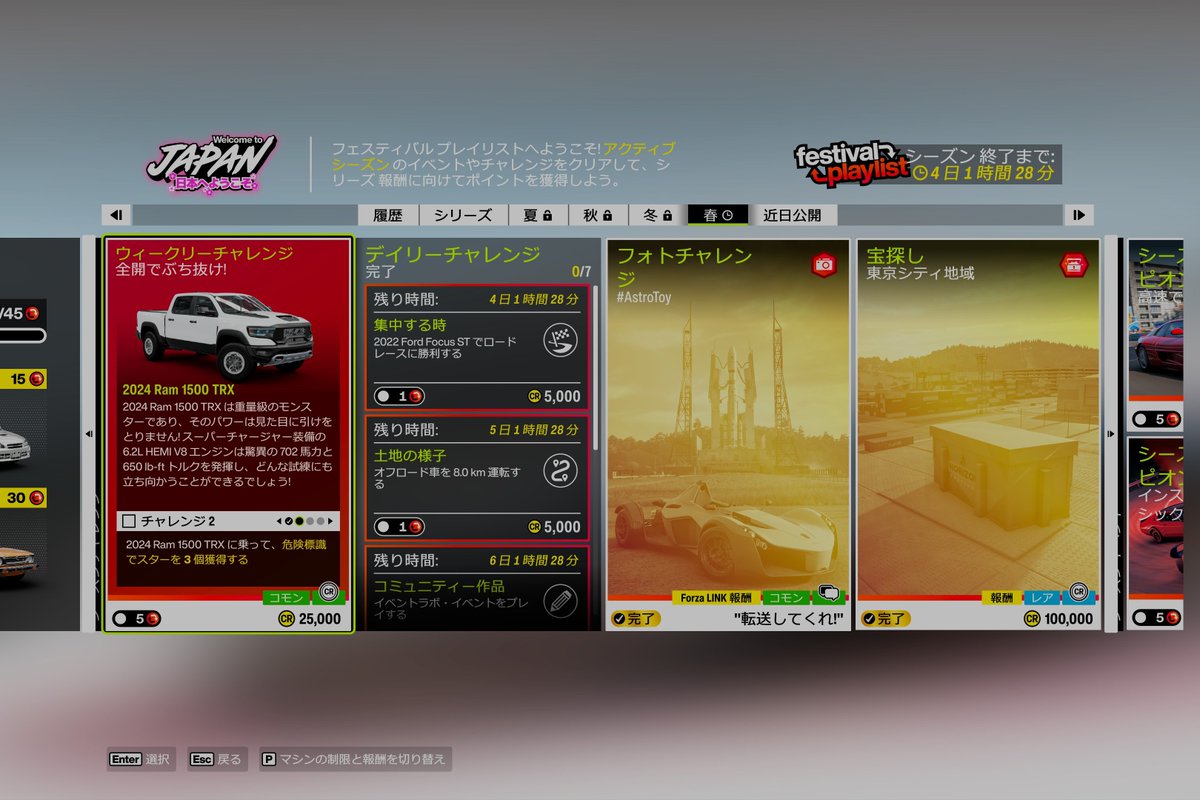Click the Esc 戻る prompt
Screen dimensions: 1200x800
(x=216, y=759)
